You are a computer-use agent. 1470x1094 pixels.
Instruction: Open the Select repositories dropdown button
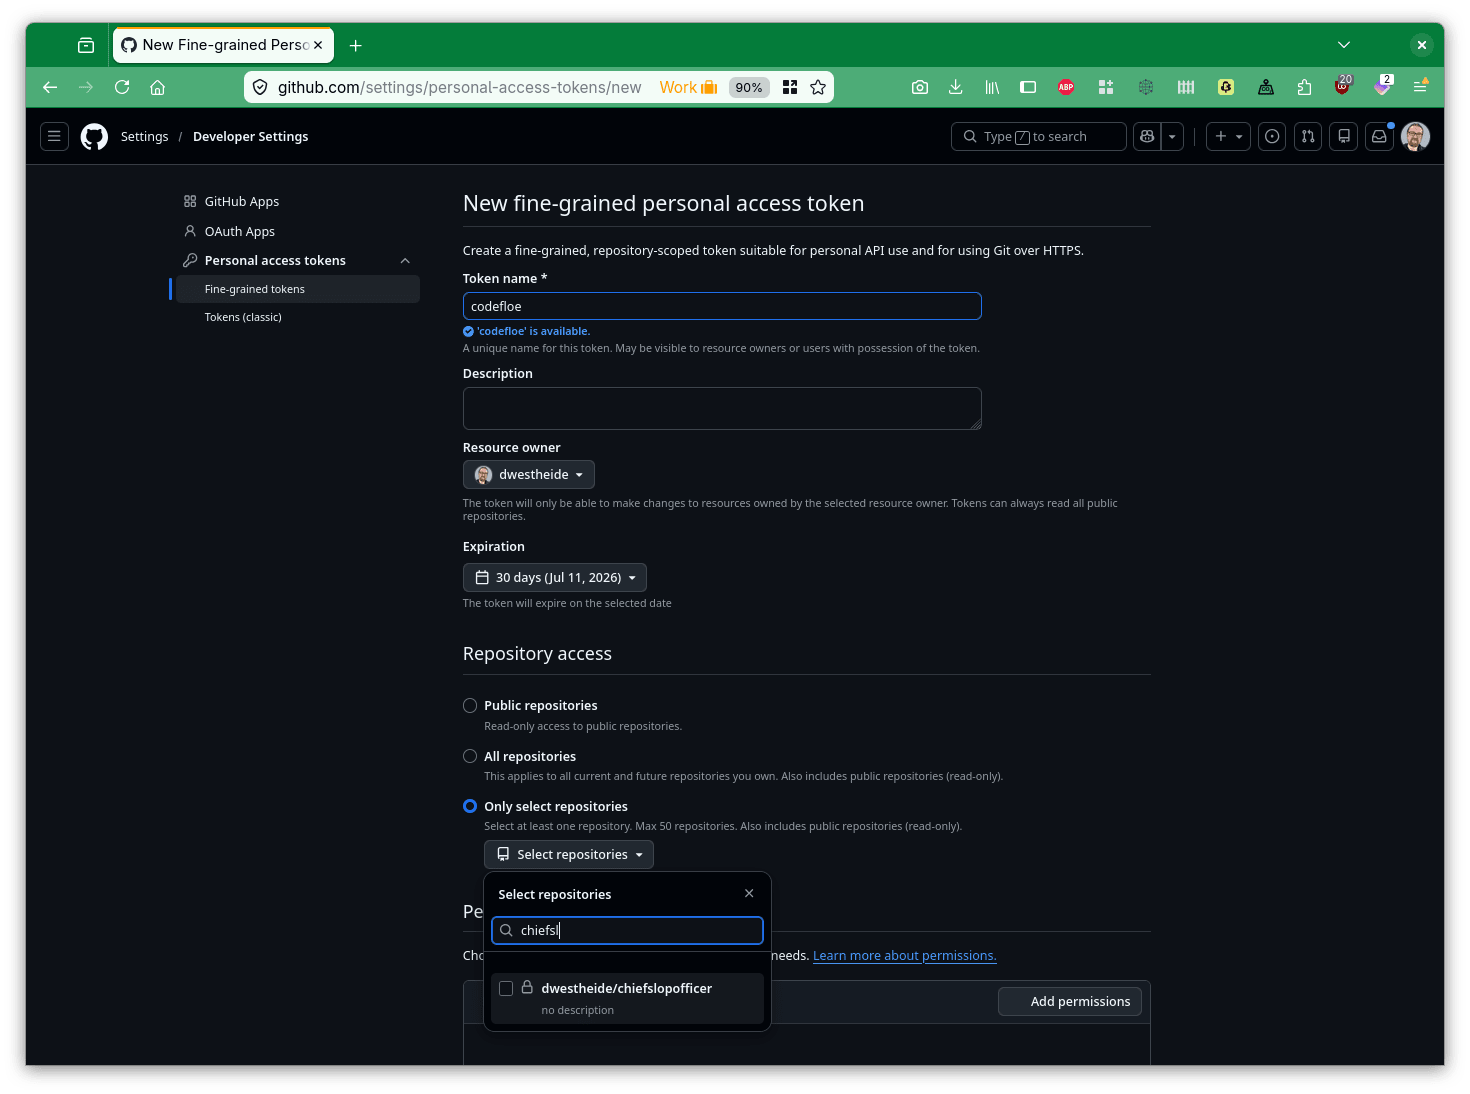[569, 854]
